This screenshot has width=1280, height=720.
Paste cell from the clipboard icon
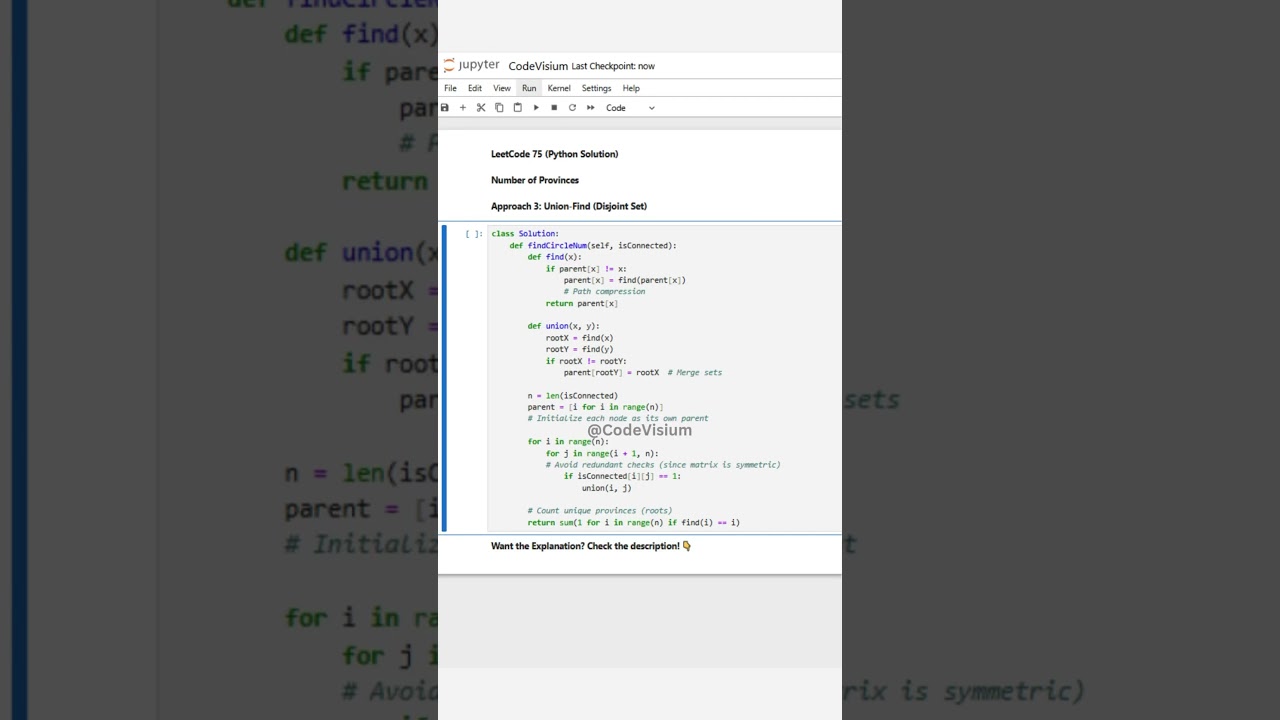click(517, 107)
